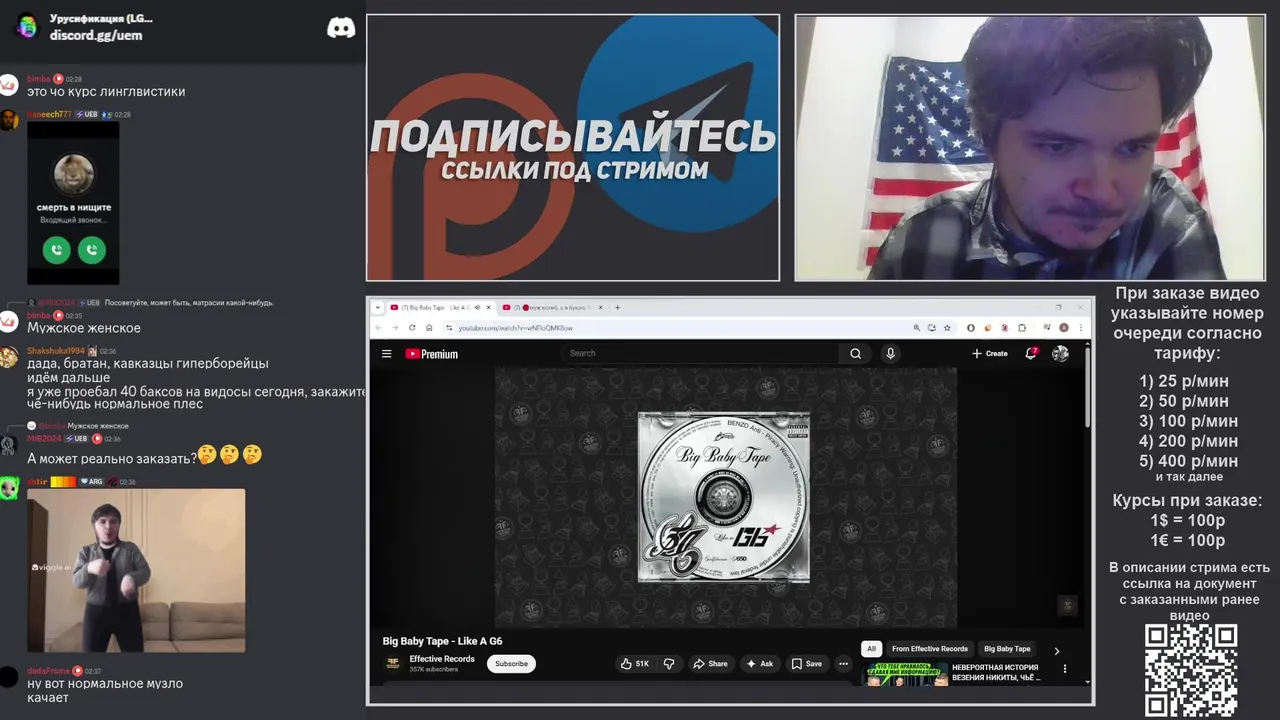The width and height of the screenshot is (1280, 720).
Task: Dislike the Big Baby Tape video
Action: [669, 663]
